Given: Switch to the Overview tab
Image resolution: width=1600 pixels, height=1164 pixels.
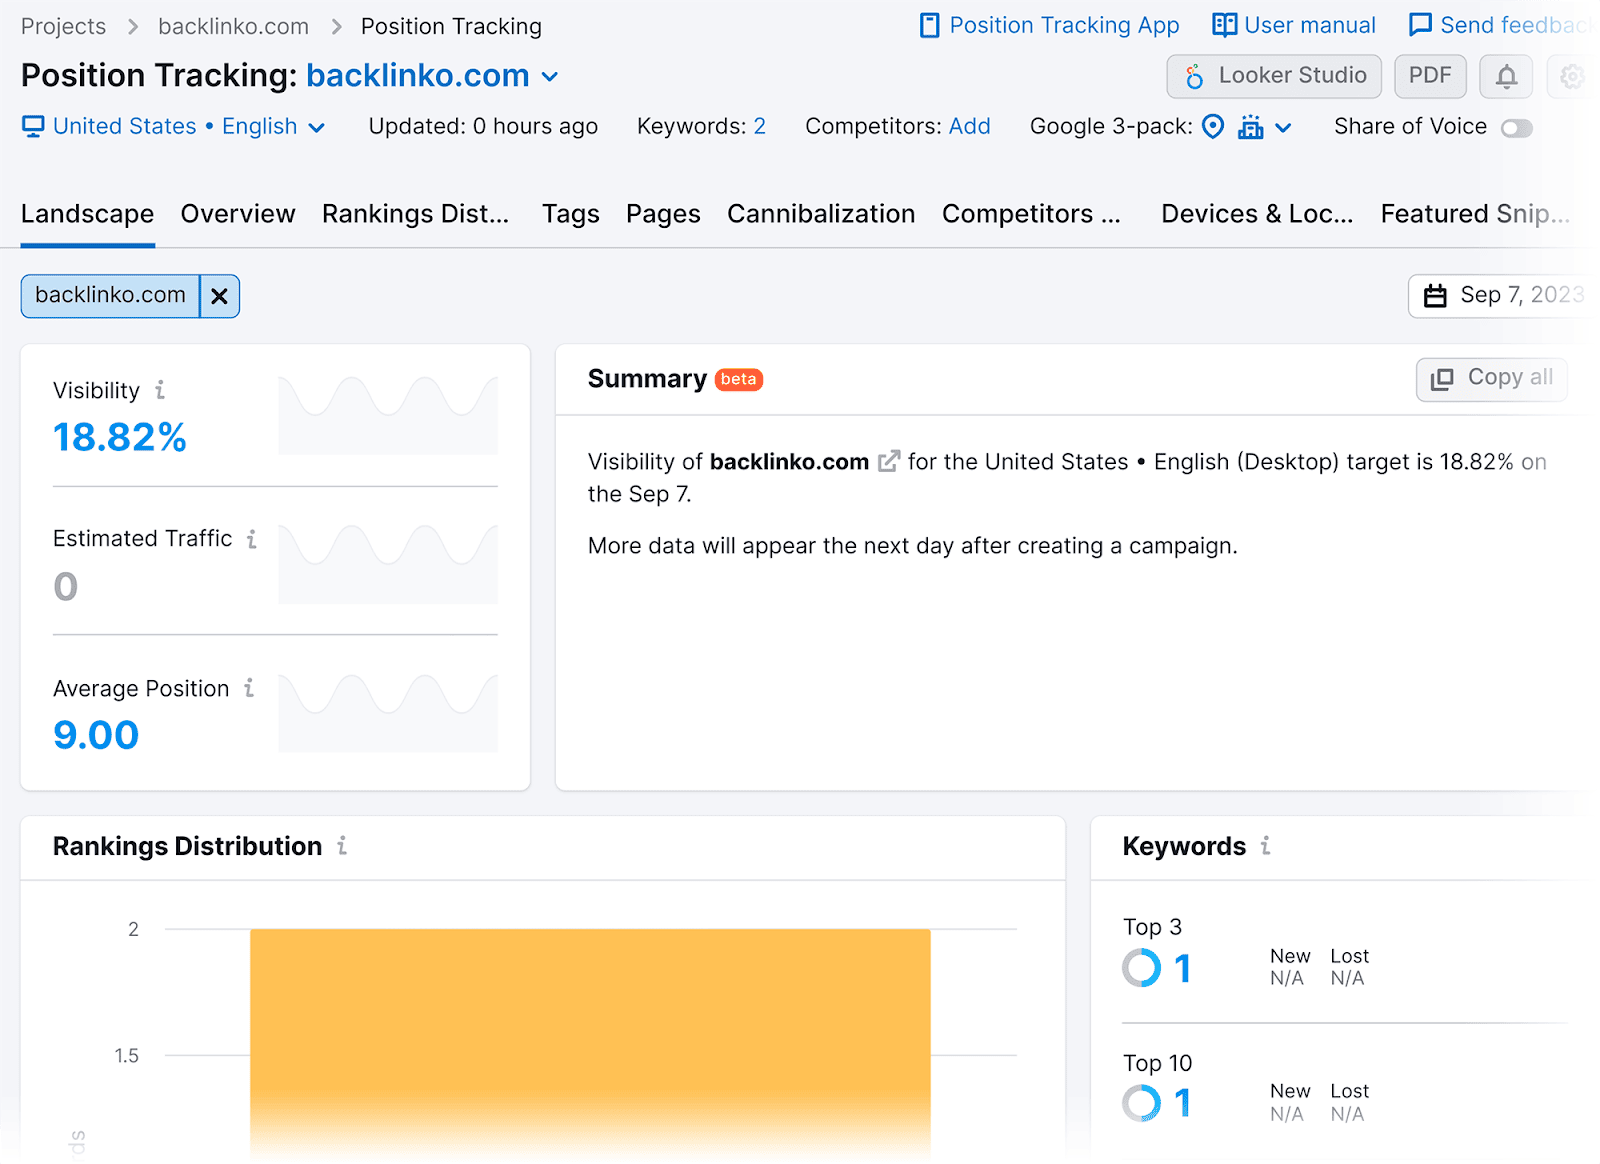Looking at the screenshot, I should point(237,213).
